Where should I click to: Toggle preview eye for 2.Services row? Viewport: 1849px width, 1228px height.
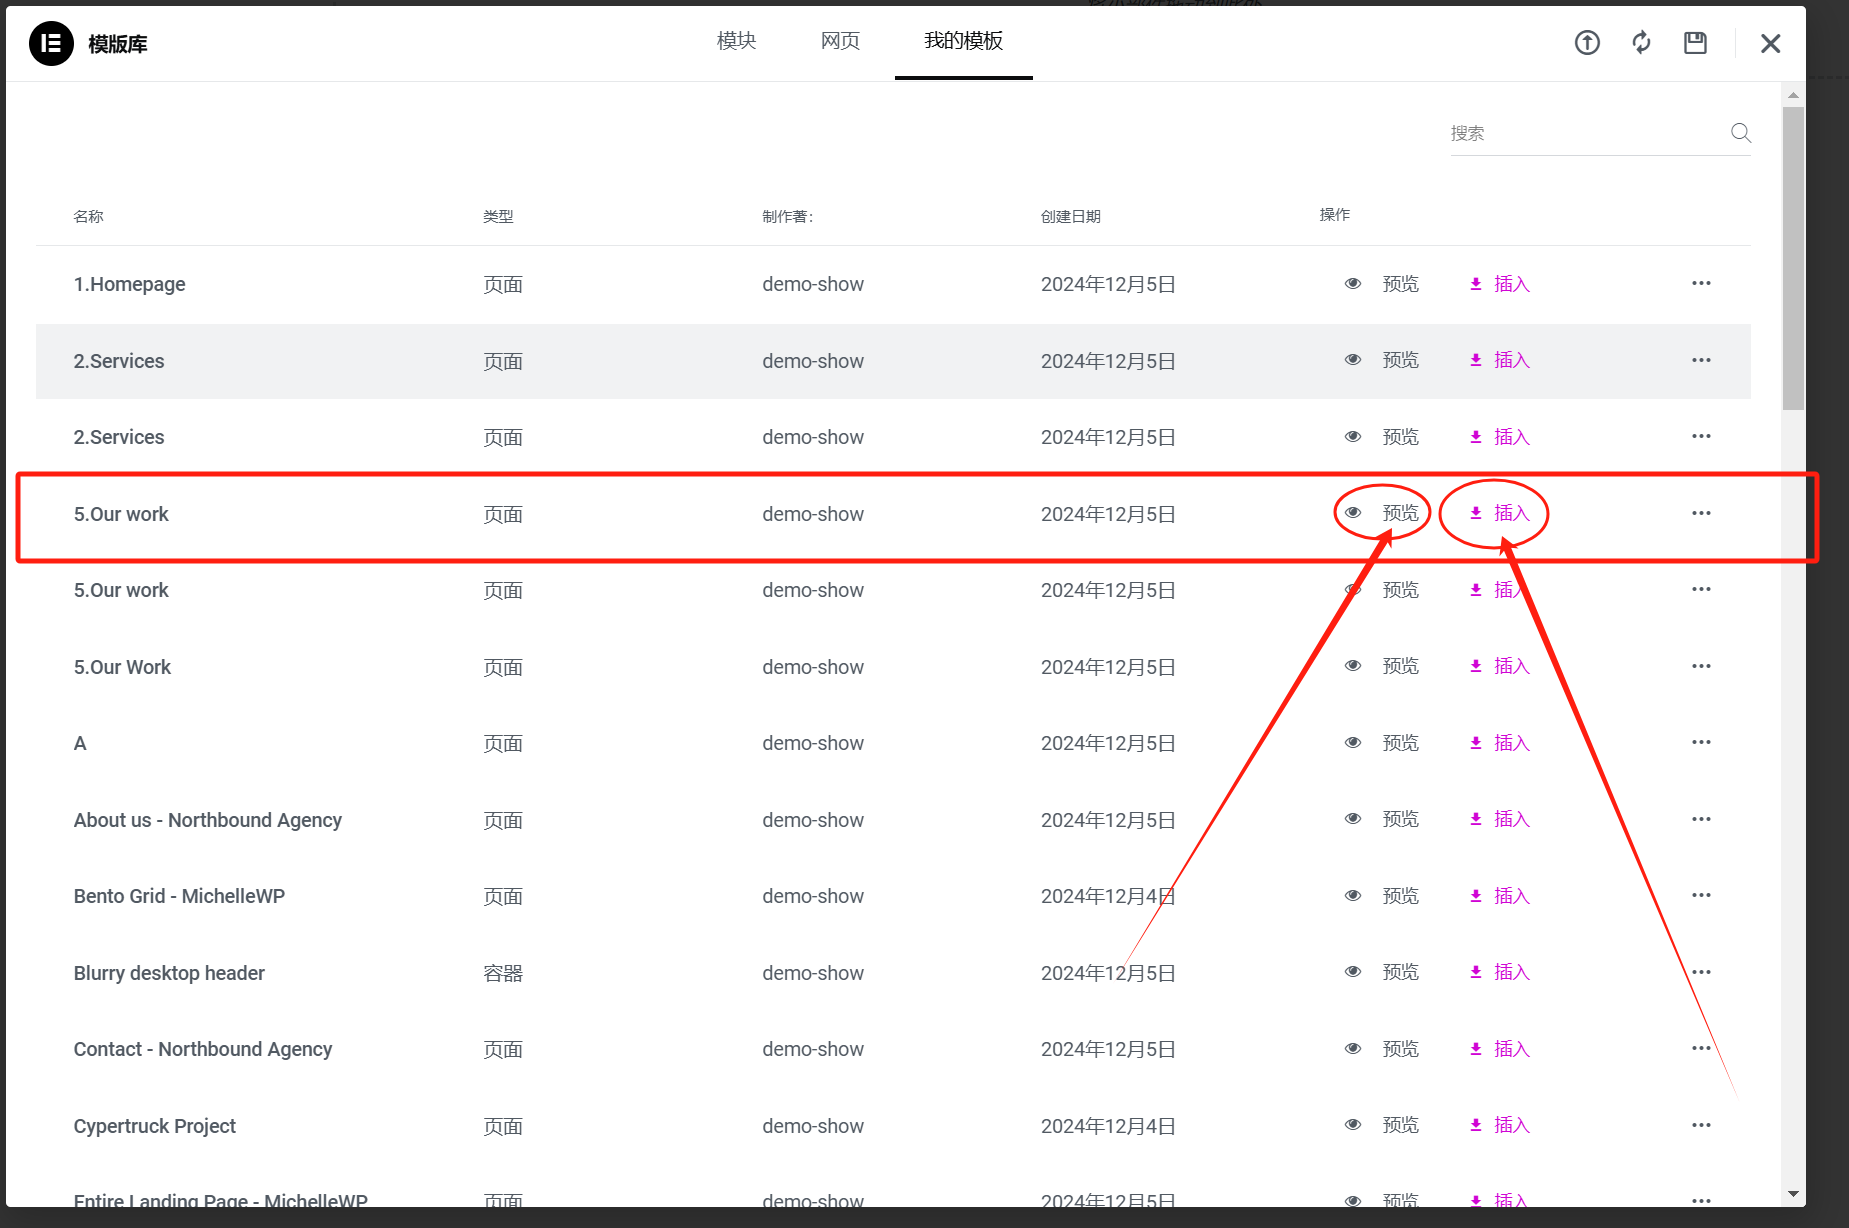(1352, 360)
